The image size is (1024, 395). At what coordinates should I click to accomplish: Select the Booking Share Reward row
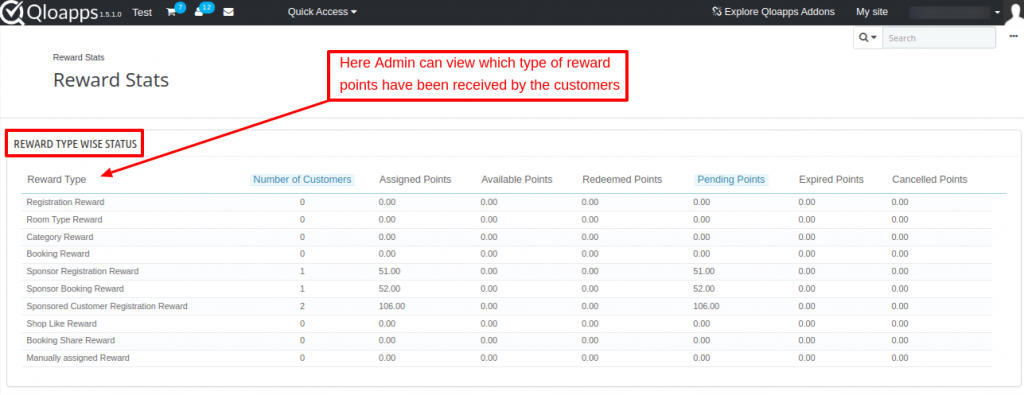(506, 341)
